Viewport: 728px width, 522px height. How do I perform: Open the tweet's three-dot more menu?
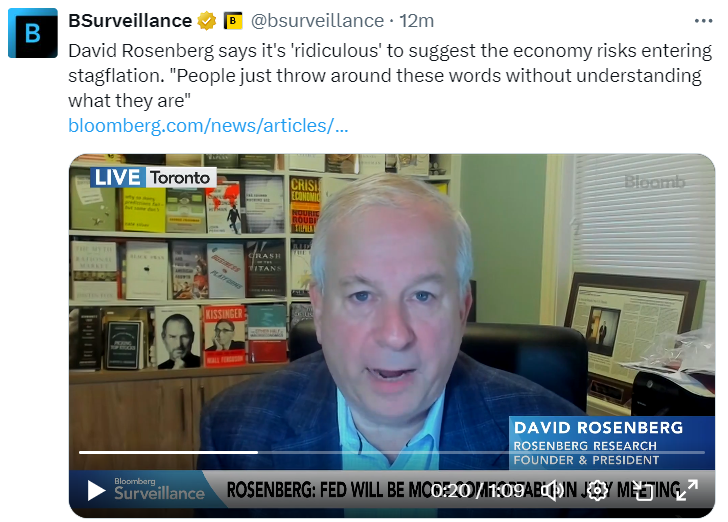(x=703, y=21)
